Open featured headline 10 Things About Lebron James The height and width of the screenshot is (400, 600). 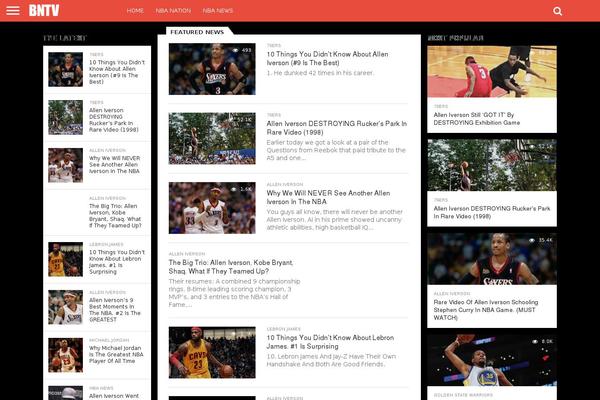click(330, 342)
